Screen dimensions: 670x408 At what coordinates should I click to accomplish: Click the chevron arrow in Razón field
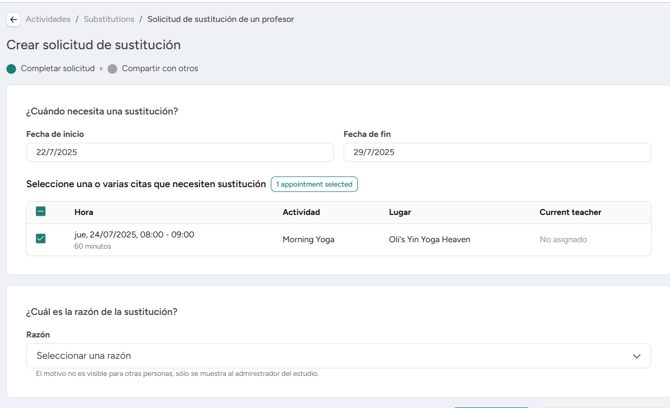pos(637,356)
